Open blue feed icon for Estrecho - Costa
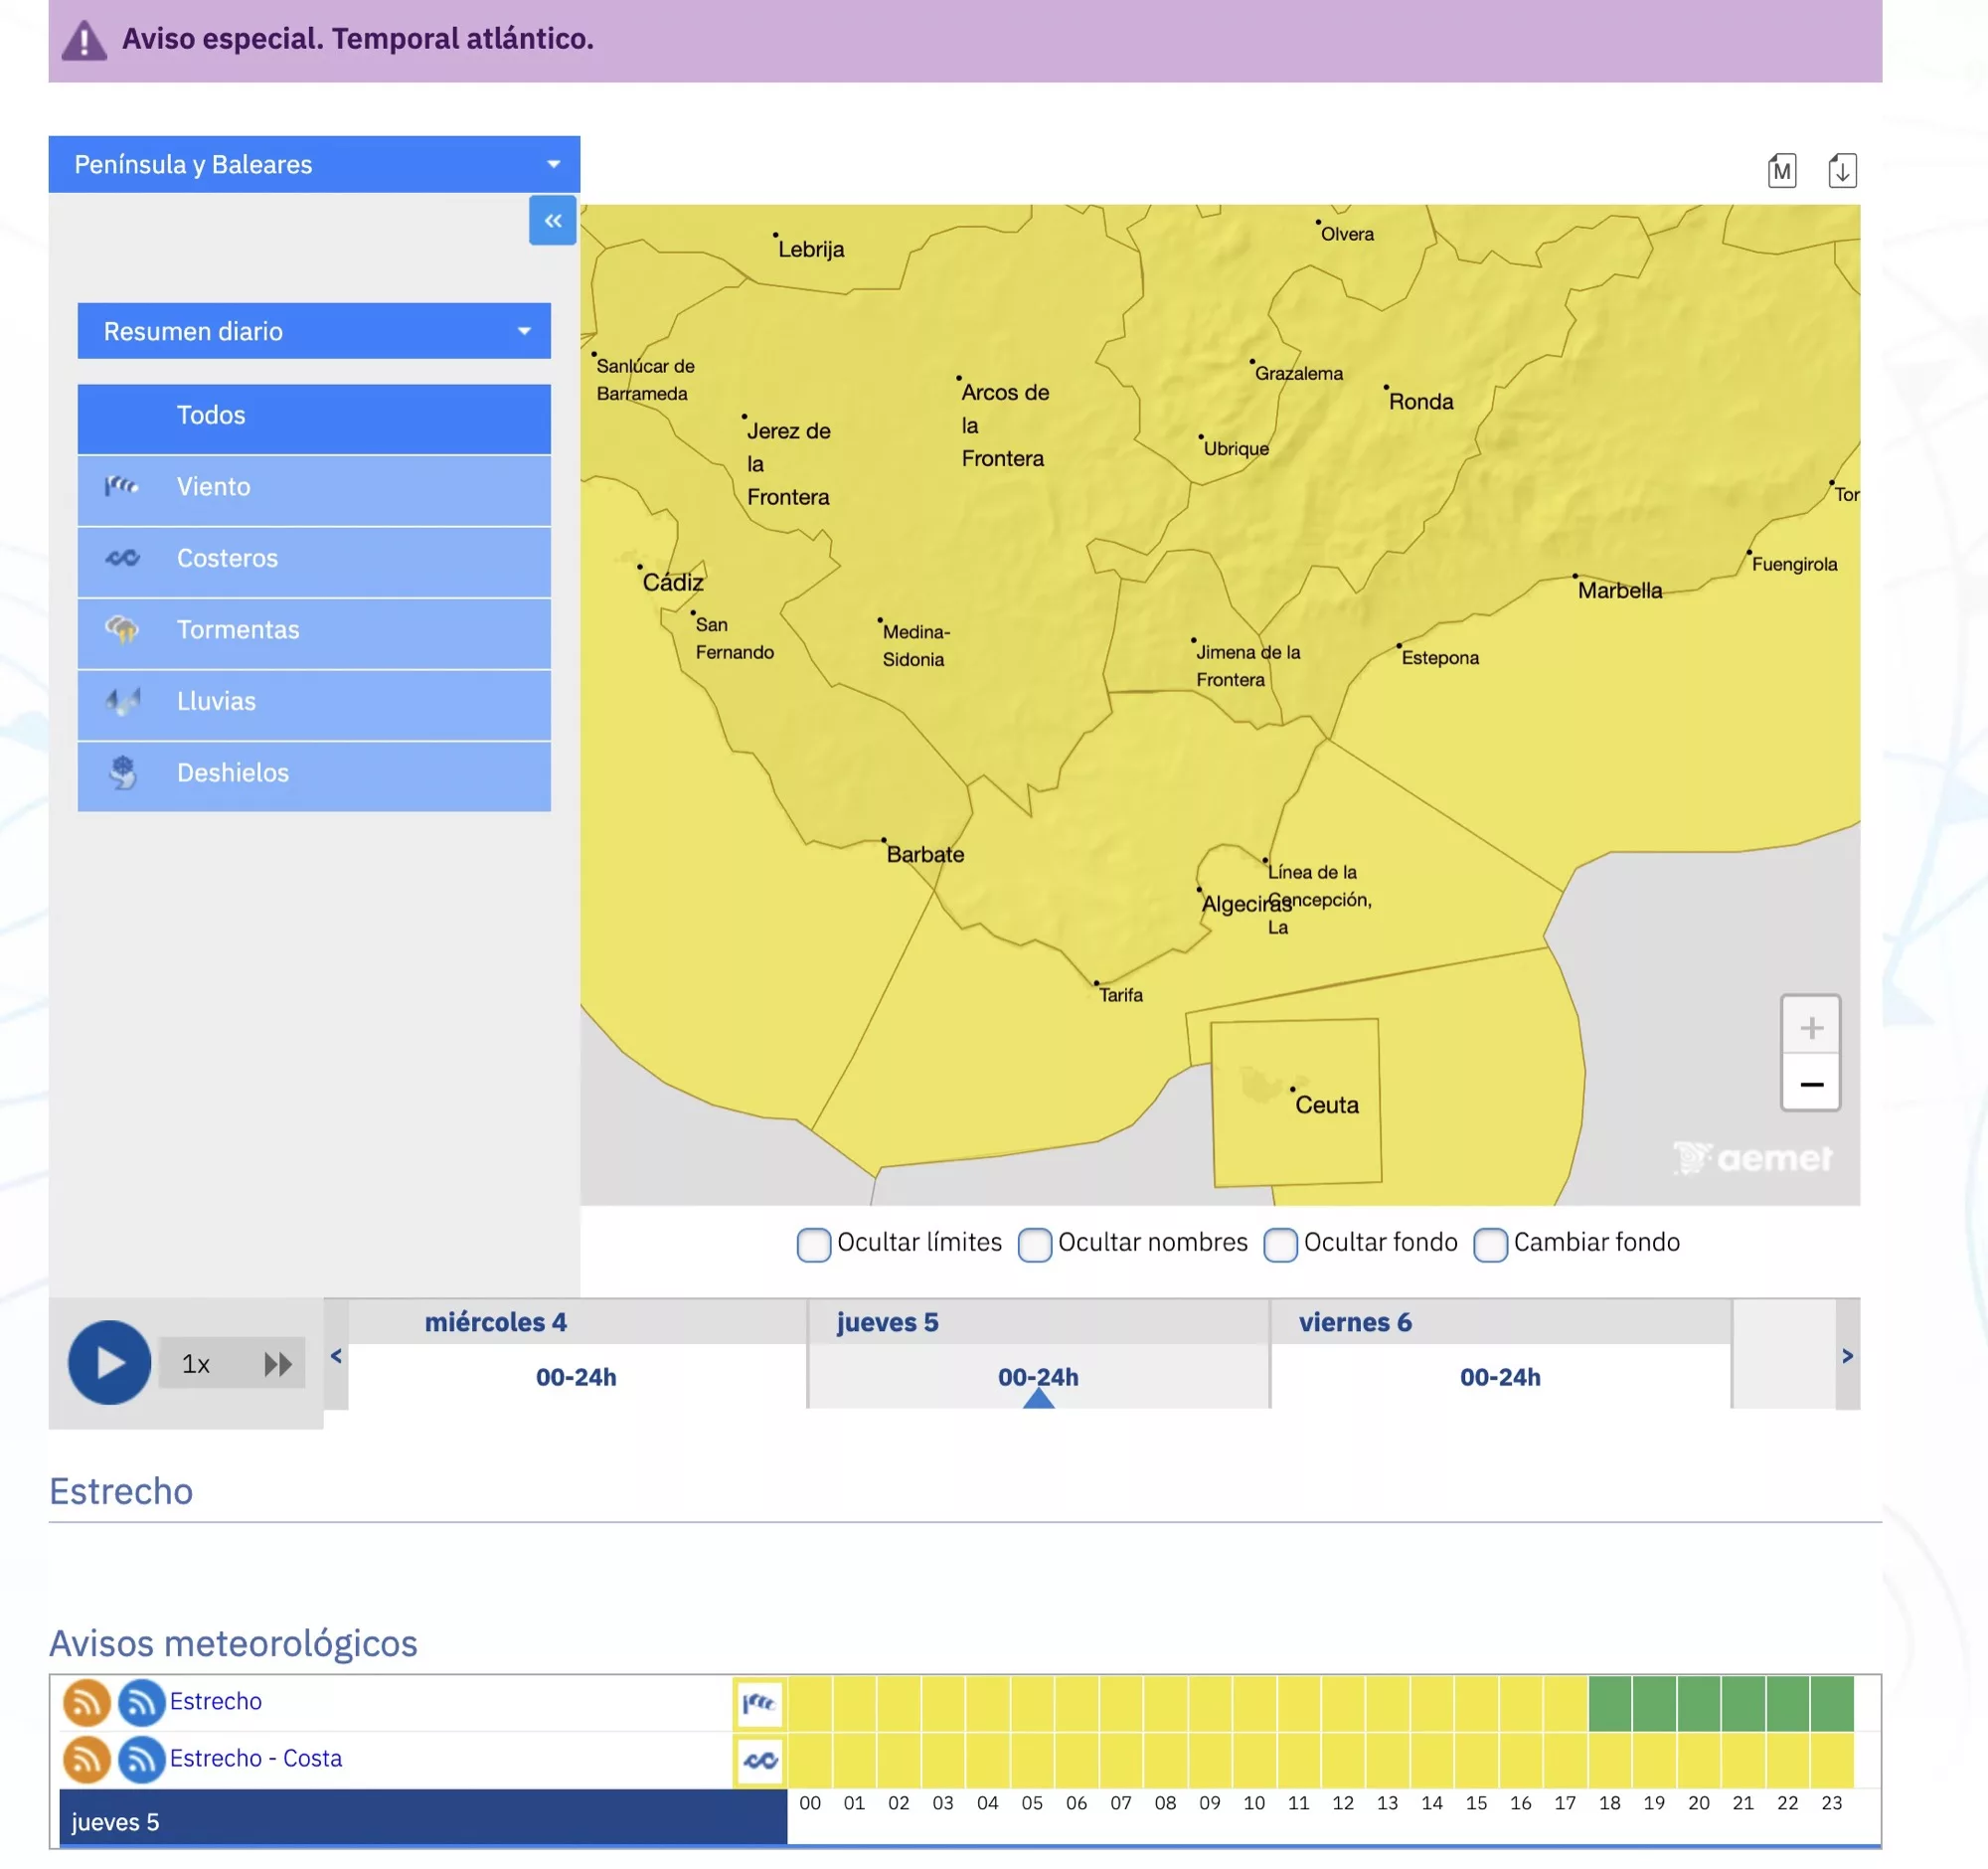 [141, 1759]
